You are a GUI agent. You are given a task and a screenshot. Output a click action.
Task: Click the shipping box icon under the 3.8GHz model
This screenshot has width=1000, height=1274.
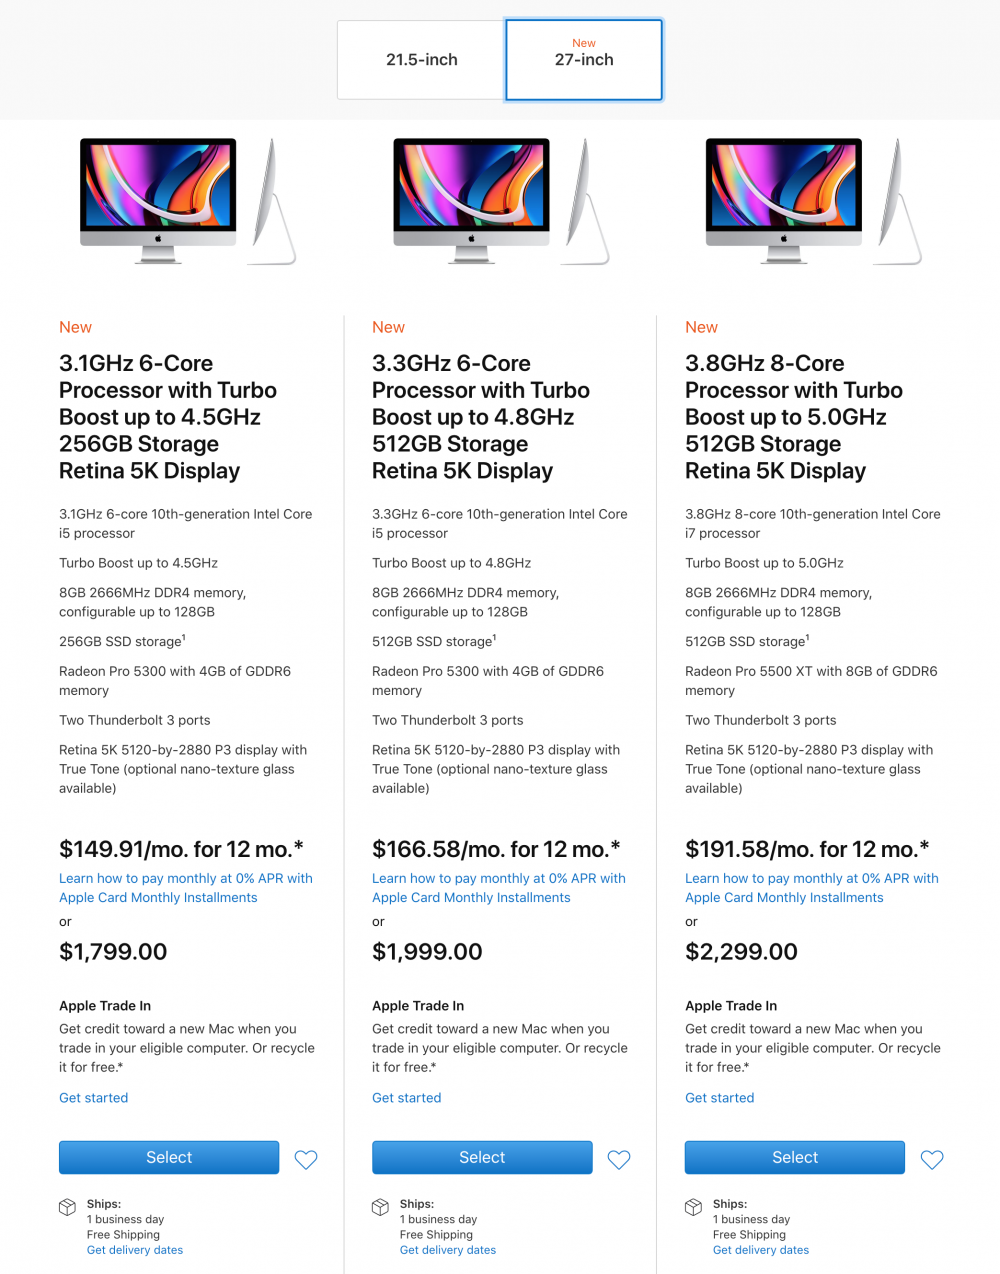pyautogui.click(x=693, y=1207)
